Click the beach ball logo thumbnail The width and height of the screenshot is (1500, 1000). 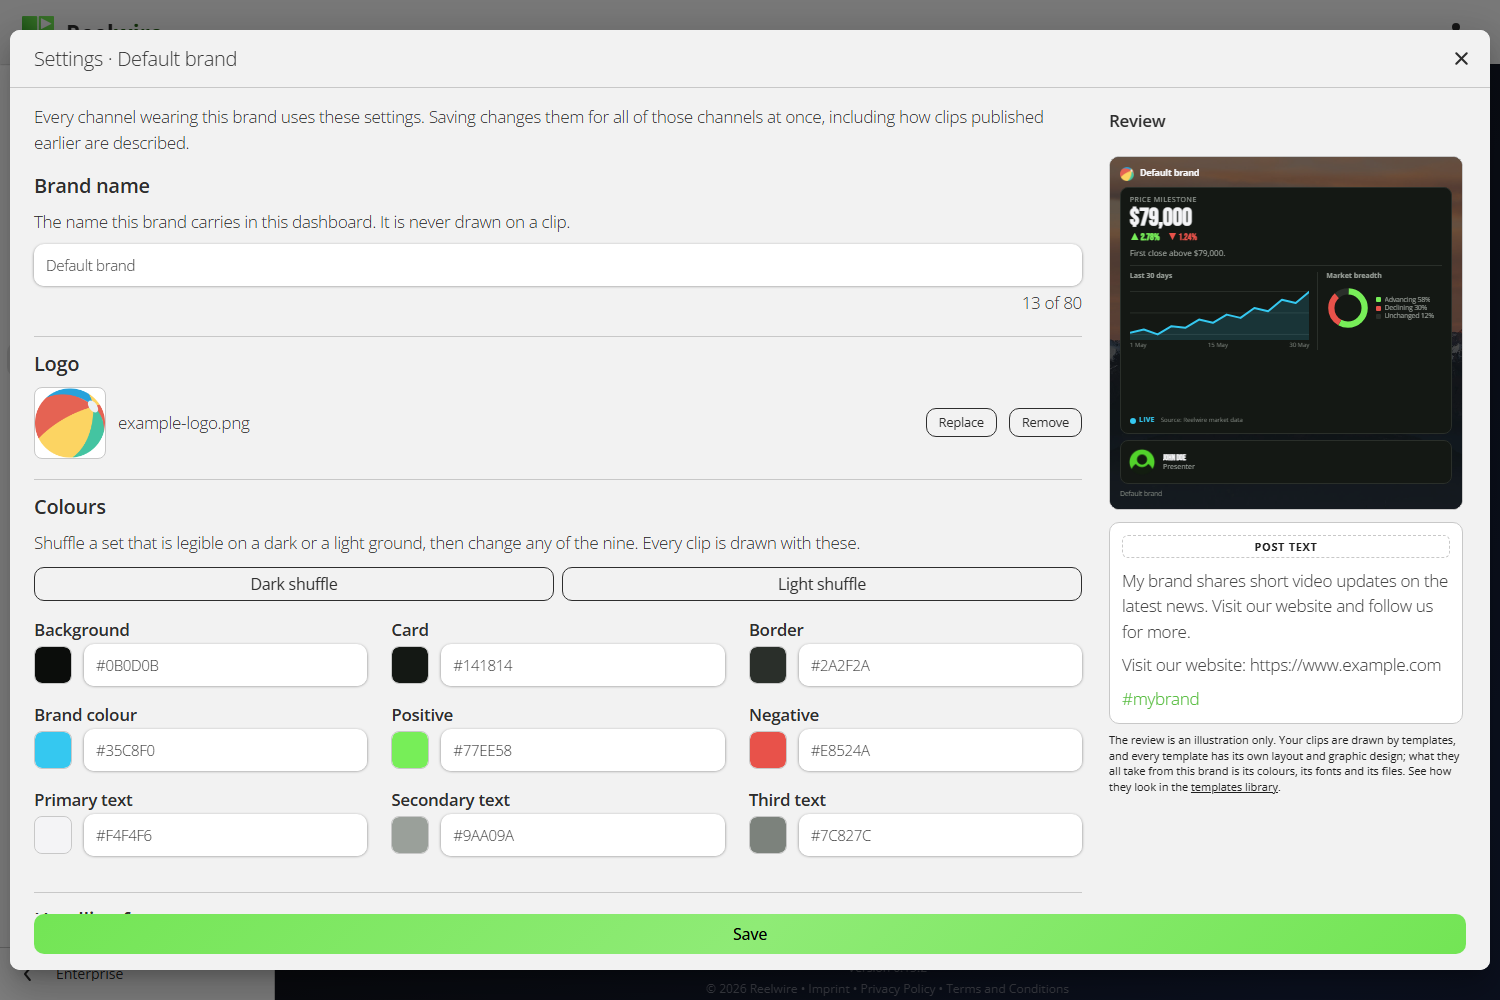[70, 423]
